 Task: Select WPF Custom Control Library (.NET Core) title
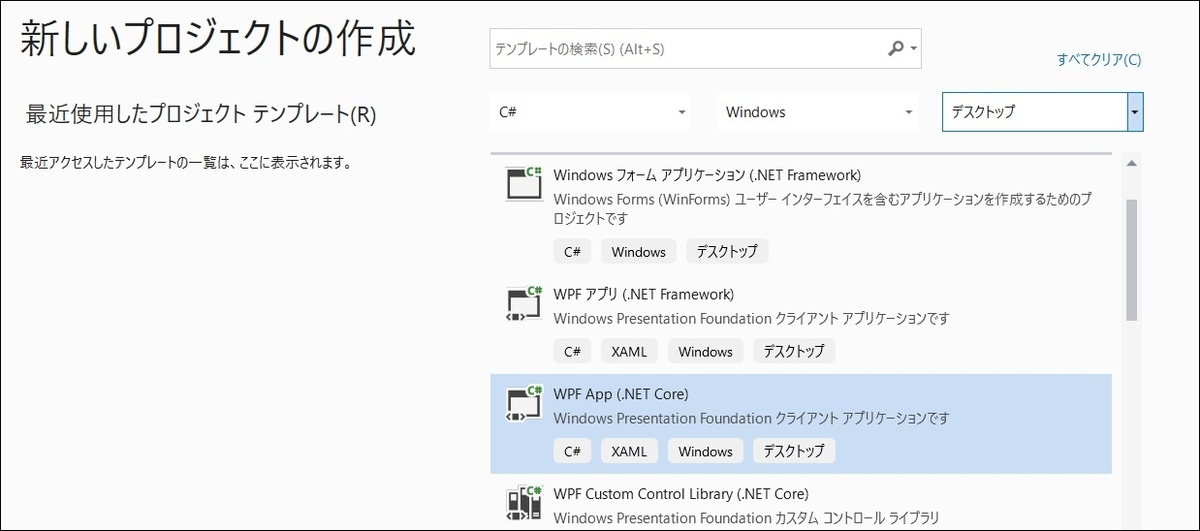tap(681, 494)
